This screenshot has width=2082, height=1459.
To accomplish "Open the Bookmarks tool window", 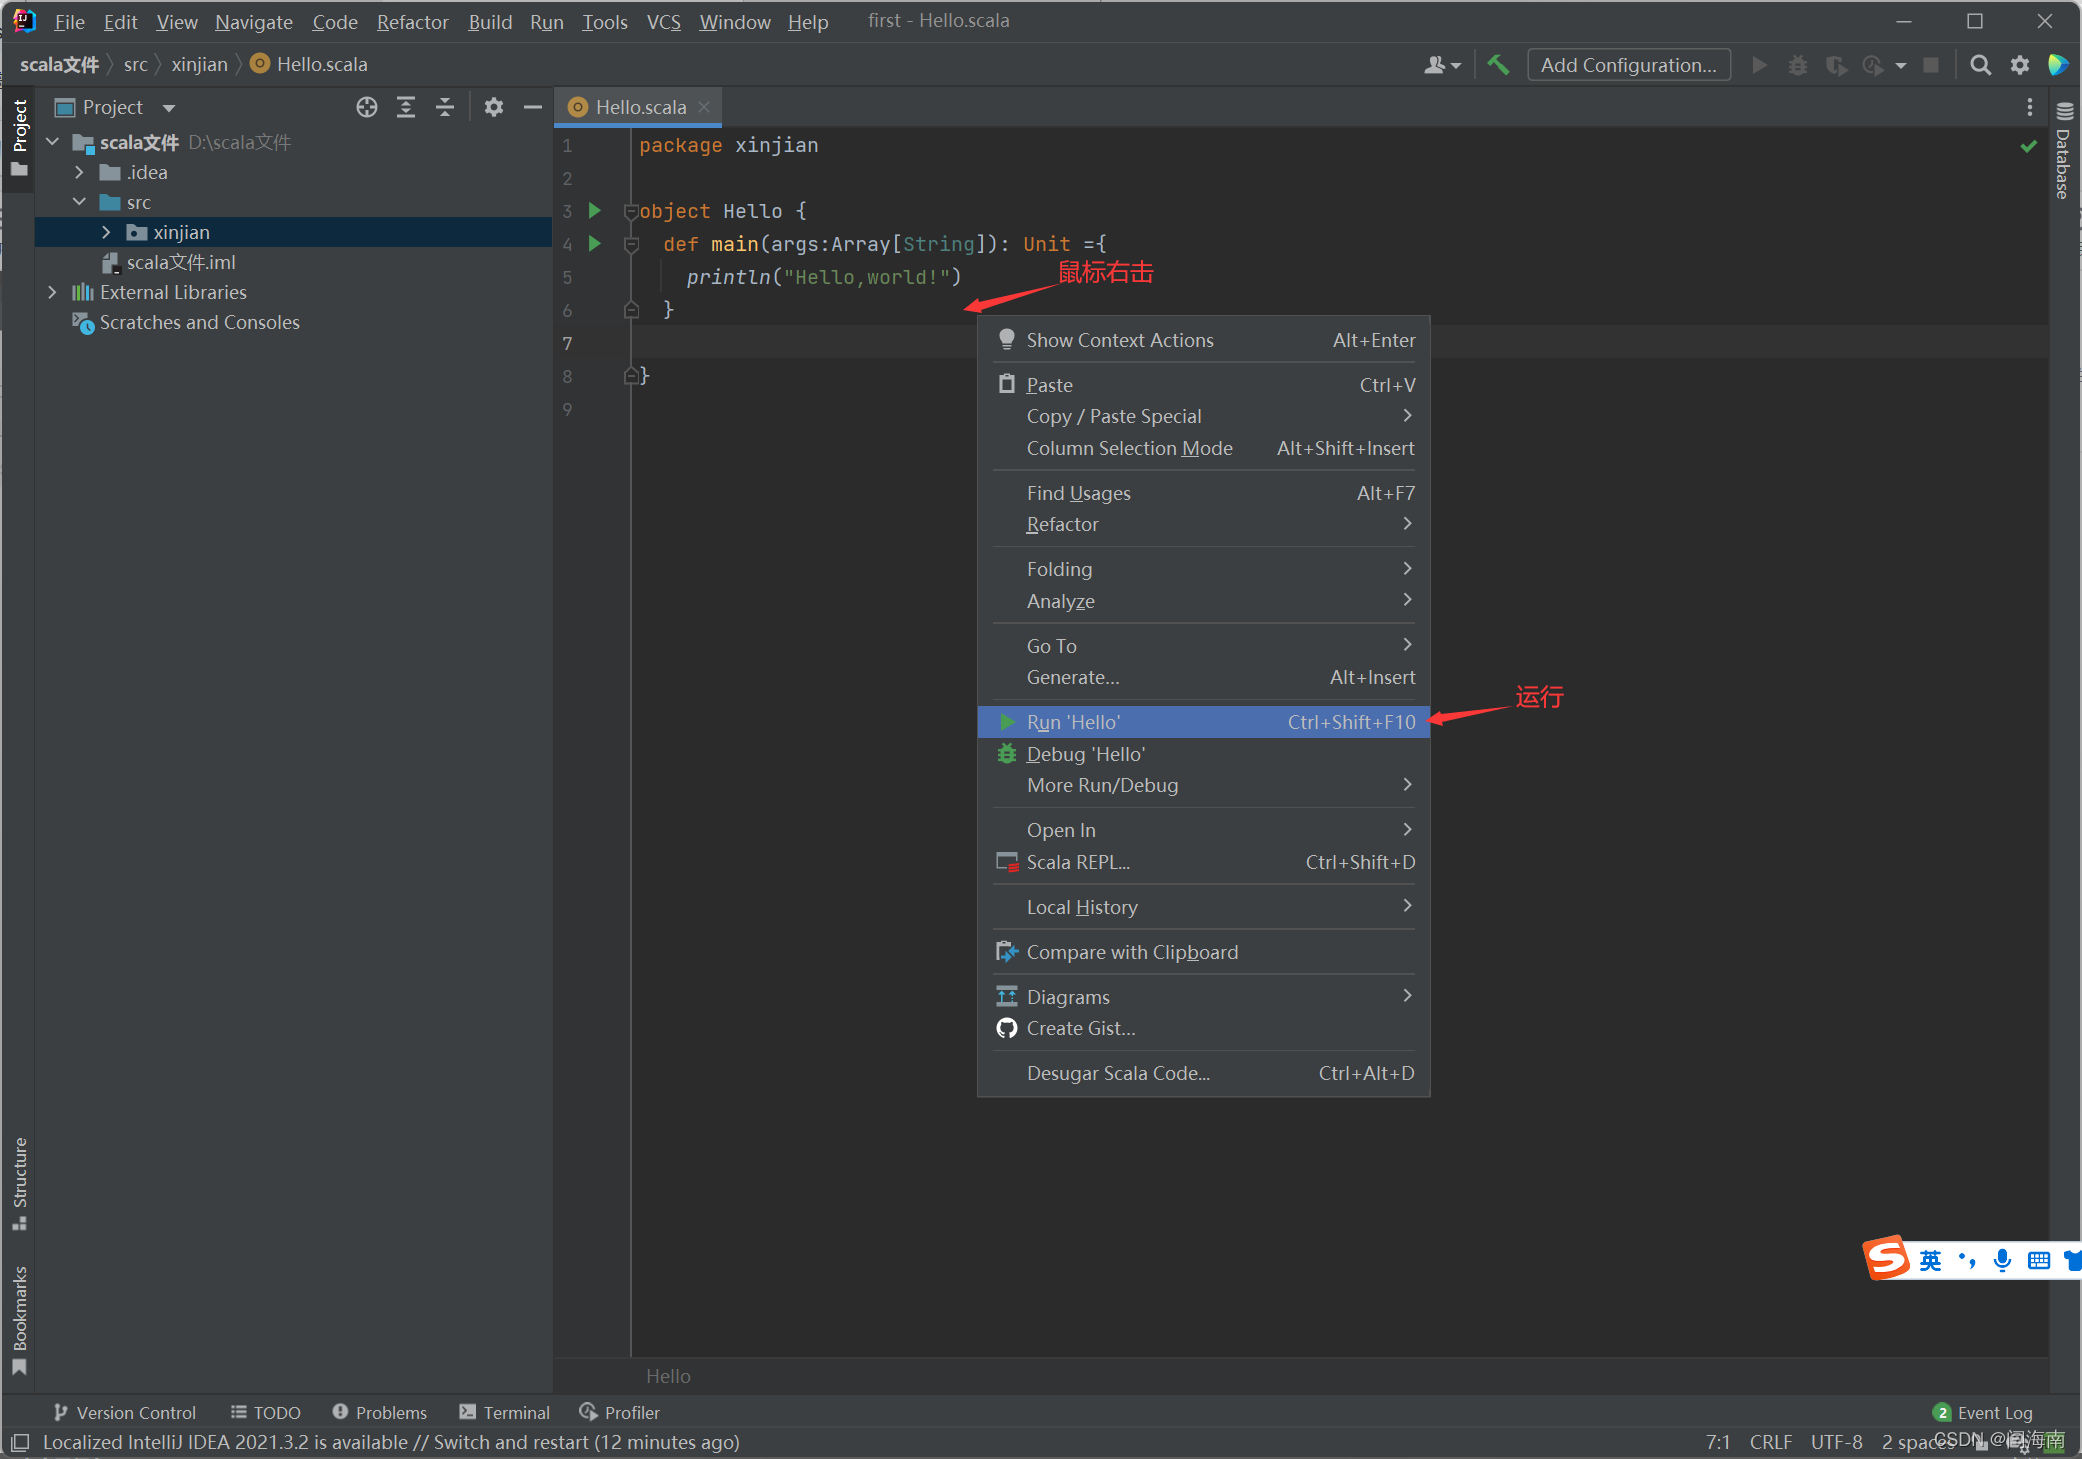I will pyautogui.click(x=19, y=1320).
